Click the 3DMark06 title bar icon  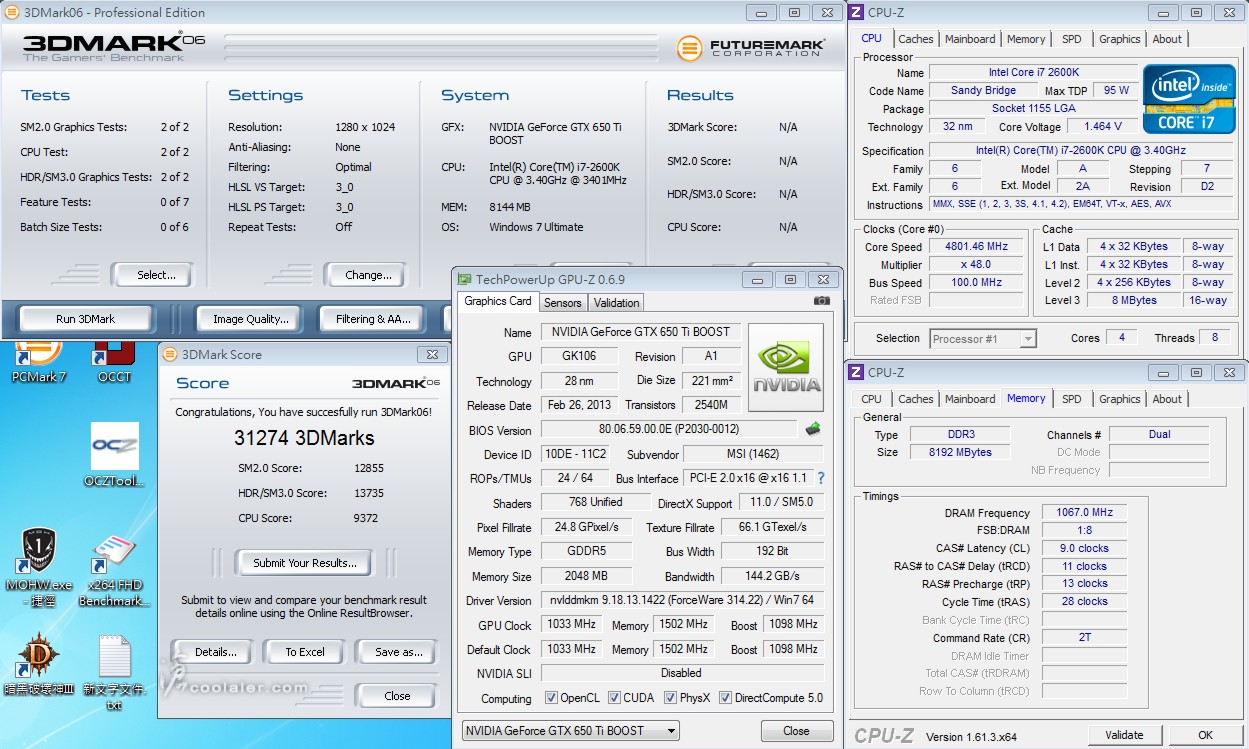tap(12, 13)
